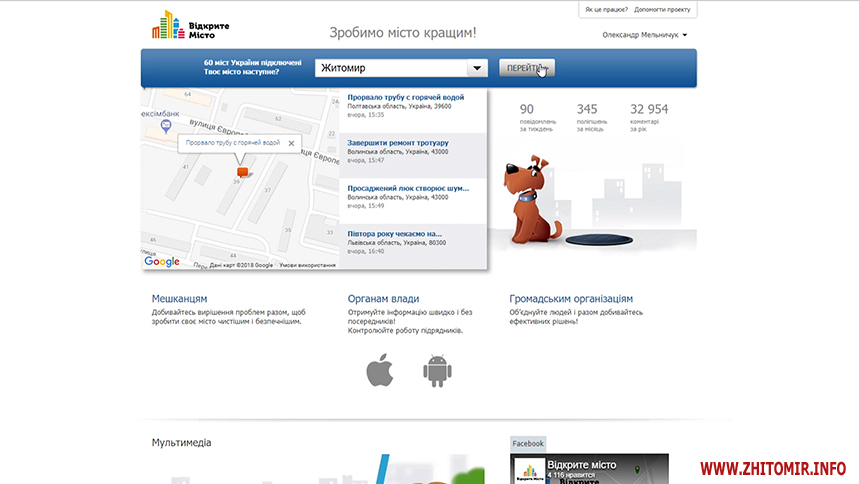The height and width of the screenshot is (484, 859).
Task: Open report Прорвало трубу с горячей водой
Action: tap(405, 98)
